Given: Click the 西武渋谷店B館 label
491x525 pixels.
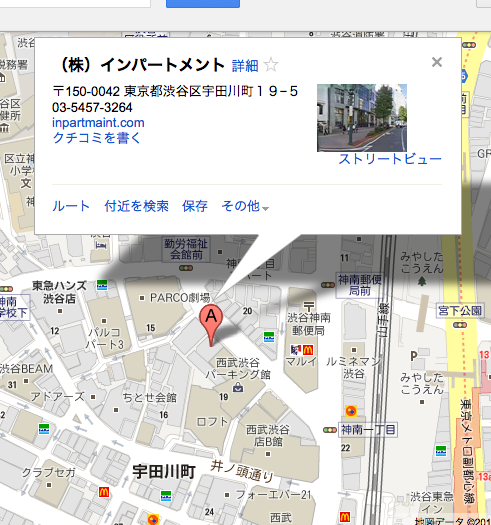Looking at the screenshot, I should pyautogui.click(x=268, y=436).
